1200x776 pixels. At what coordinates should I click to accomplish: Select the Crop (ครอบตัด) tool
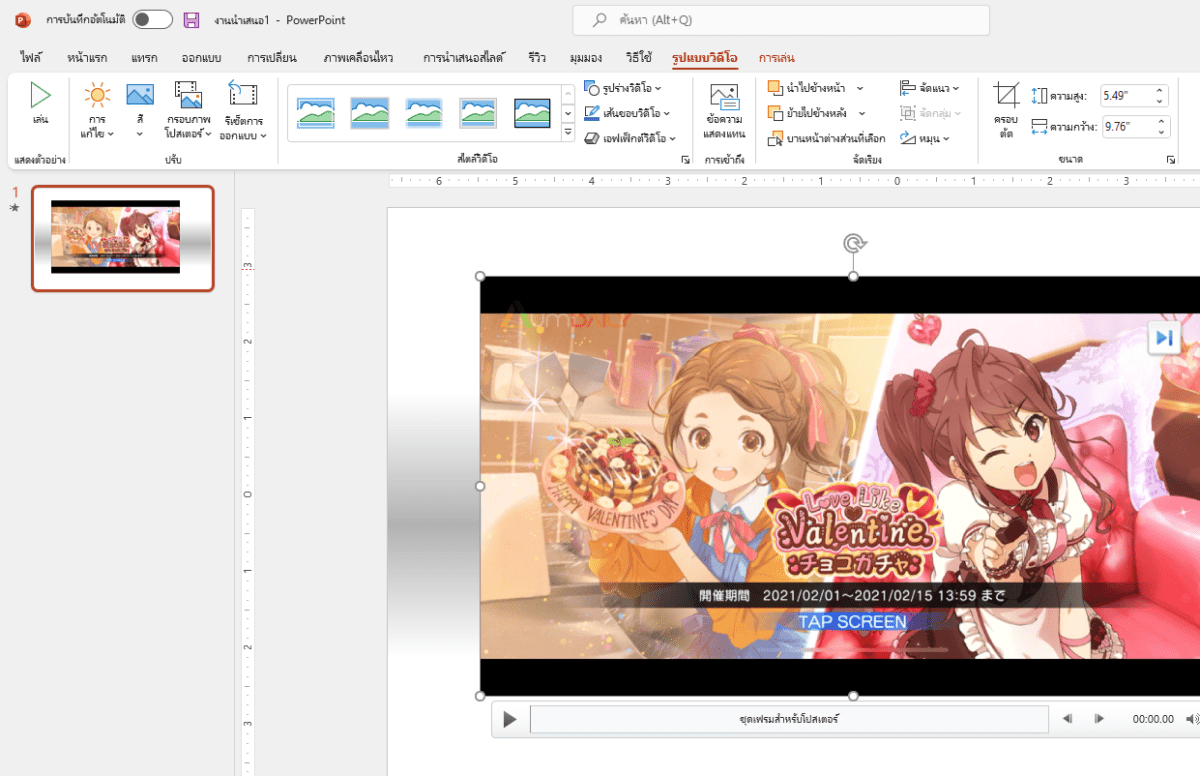[x=1006, y=96]
